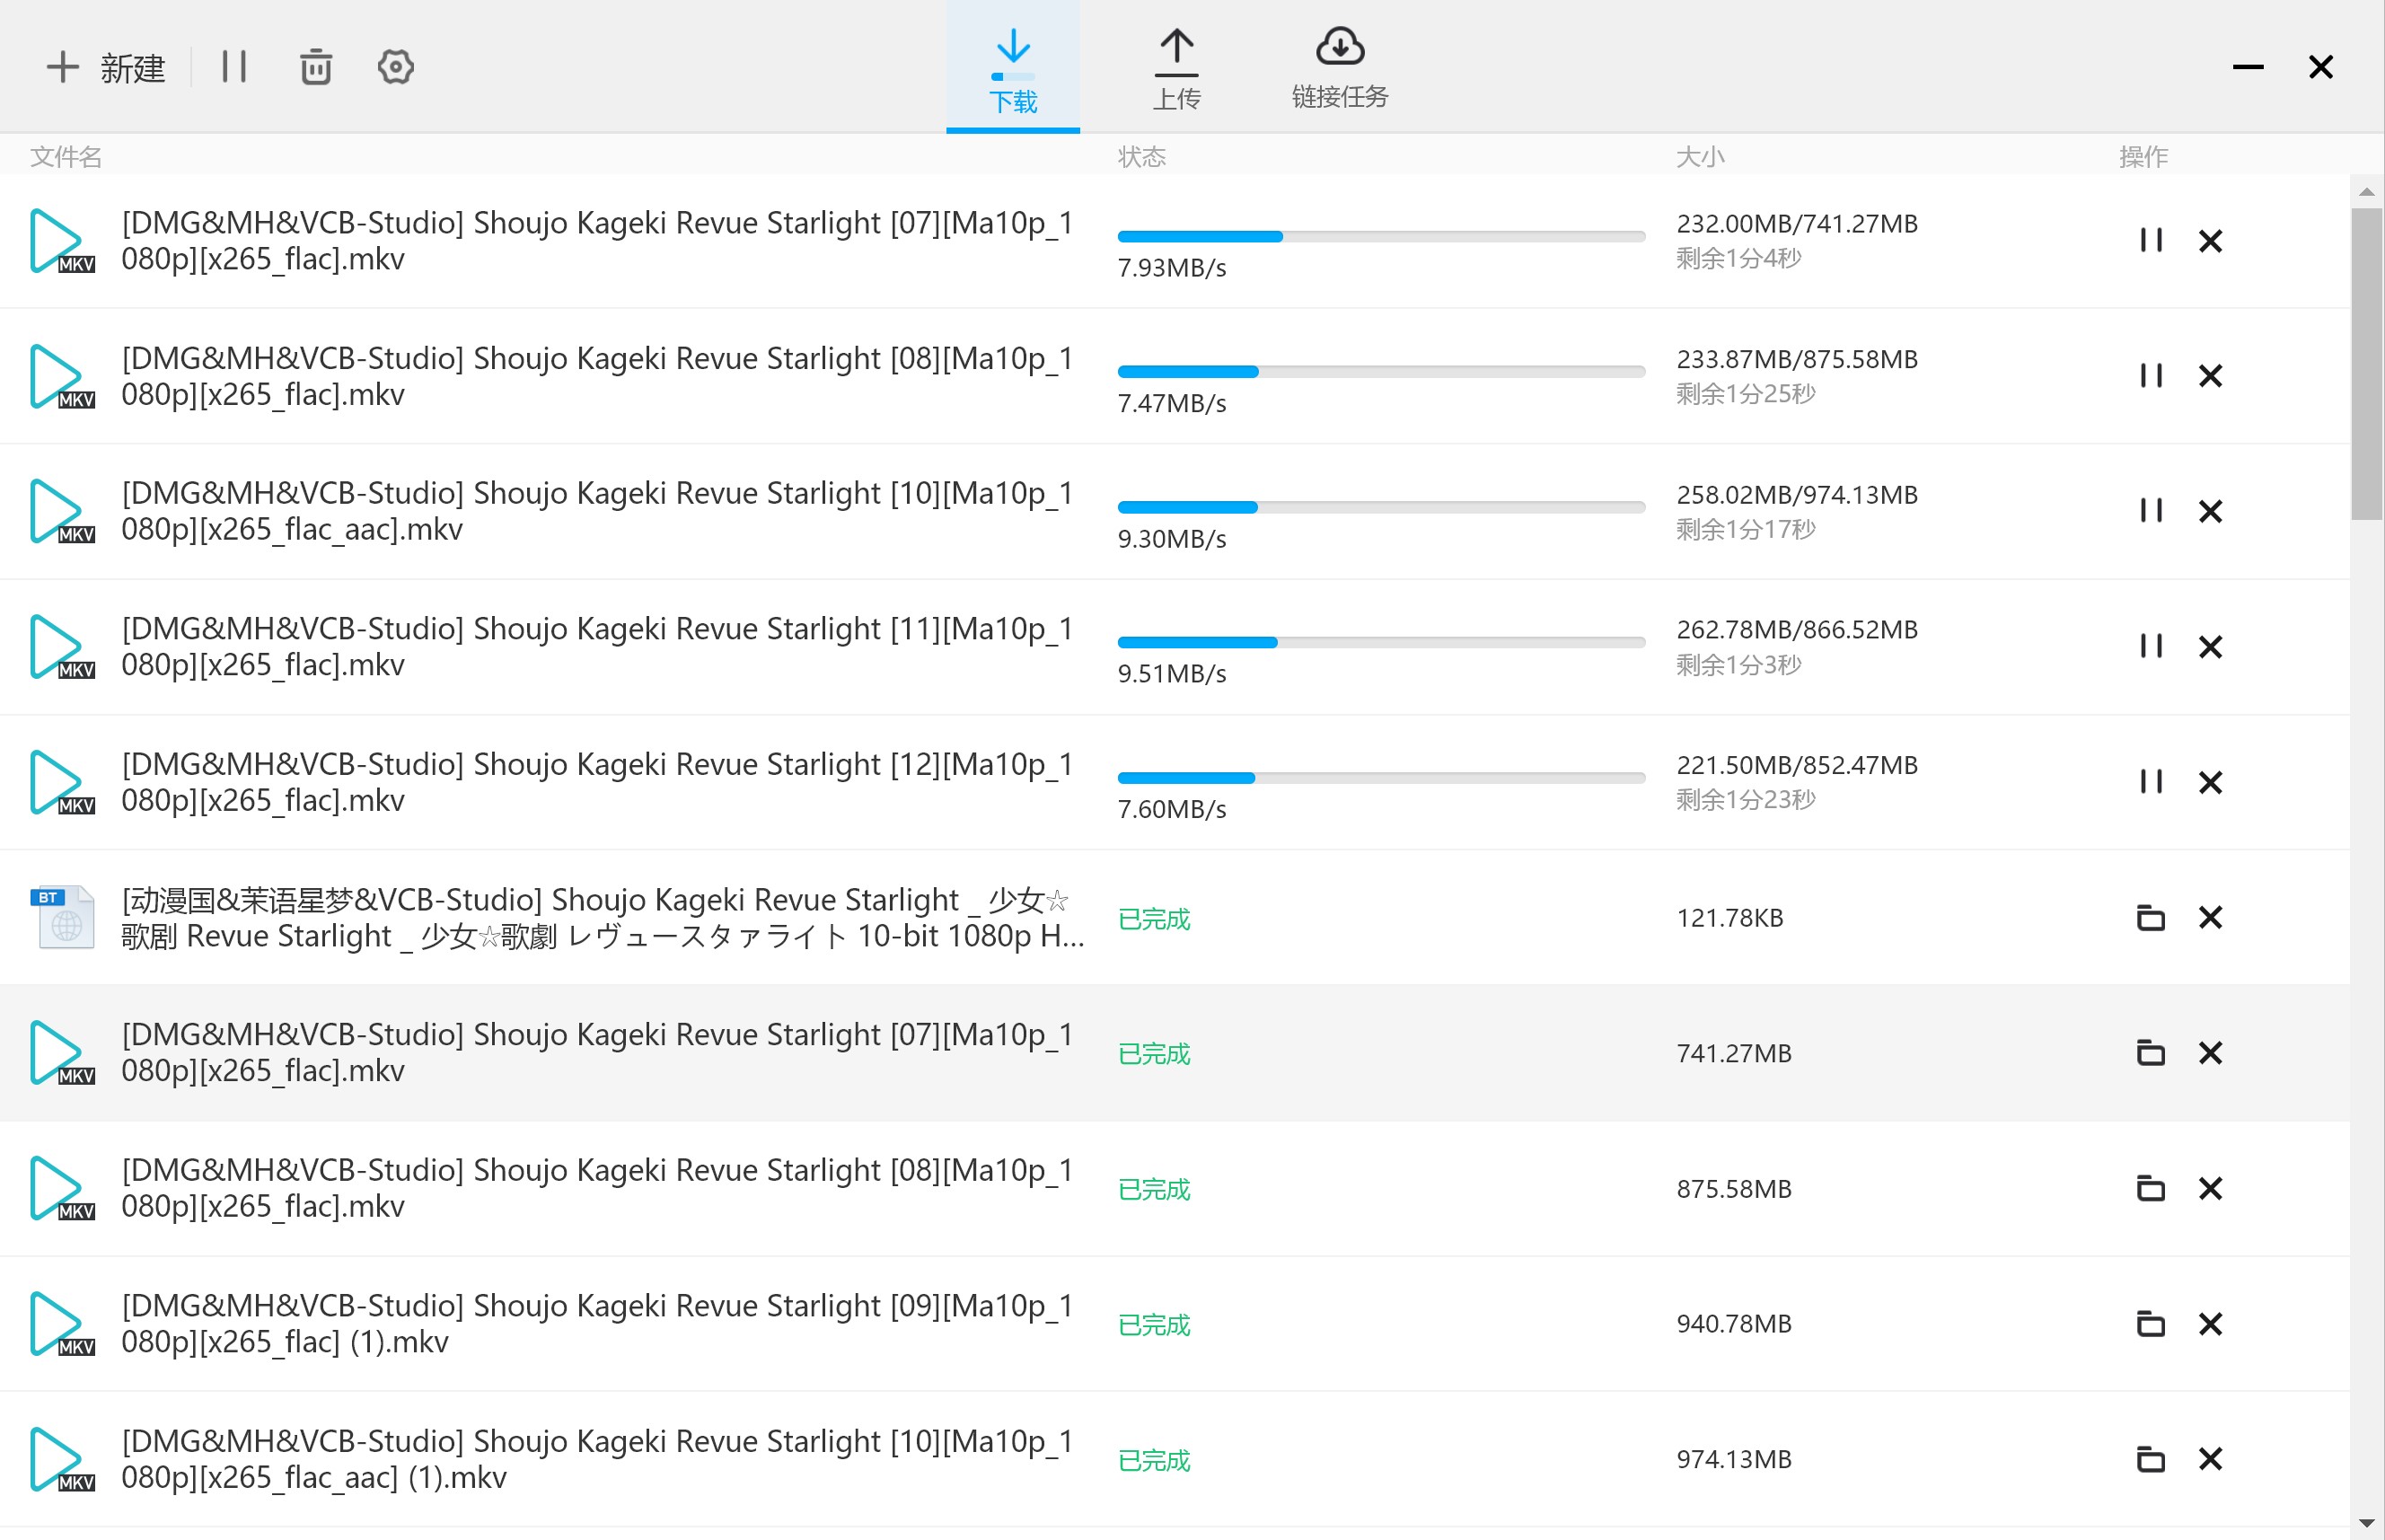Open folder for completed 741.27MB file
Viewport: 2385px width, 1540px height.
2151,1052
